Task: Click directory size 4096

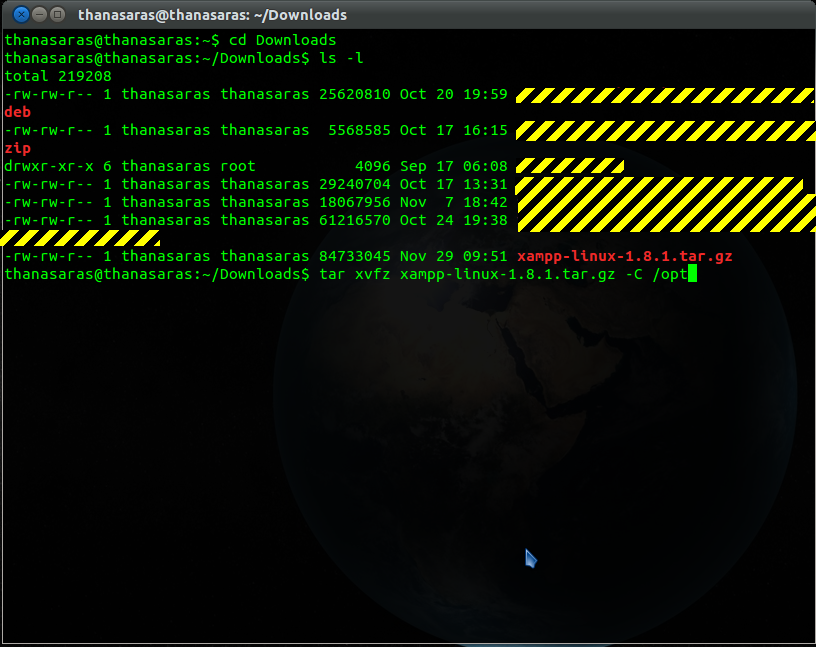Action: click(x=373, y=166)
